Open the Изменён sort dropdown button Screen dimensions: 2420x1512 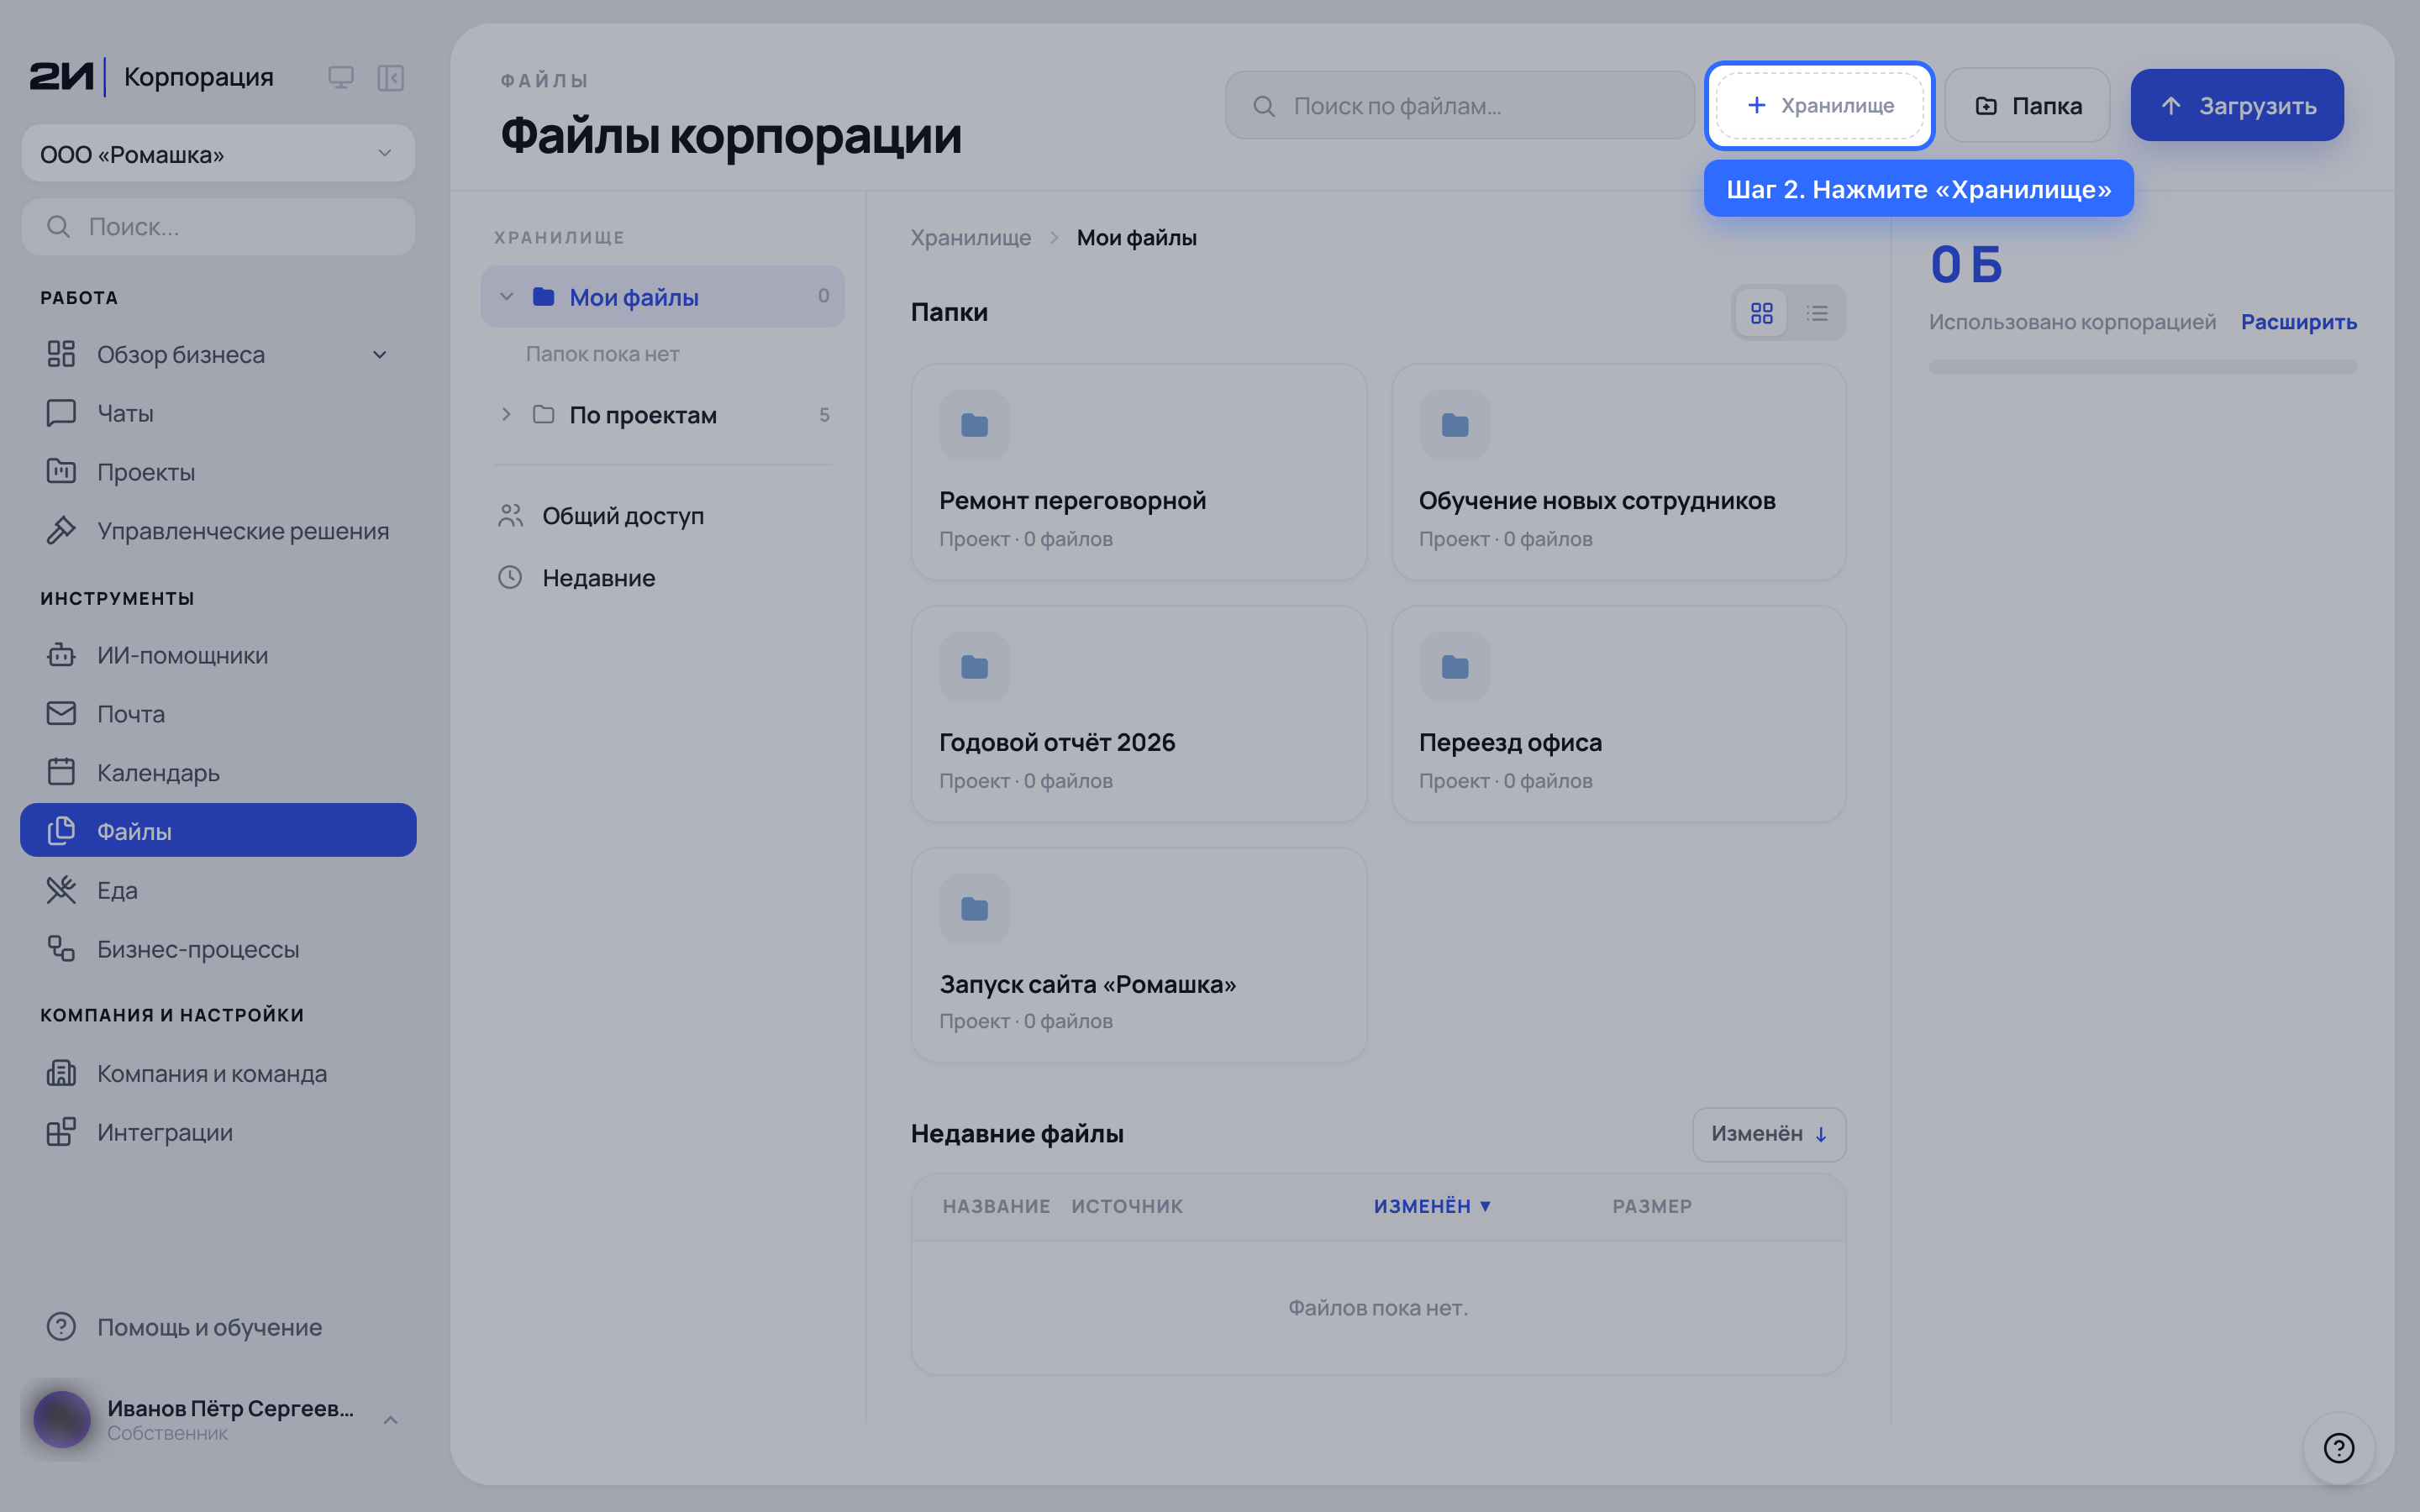point(1768,1134)
